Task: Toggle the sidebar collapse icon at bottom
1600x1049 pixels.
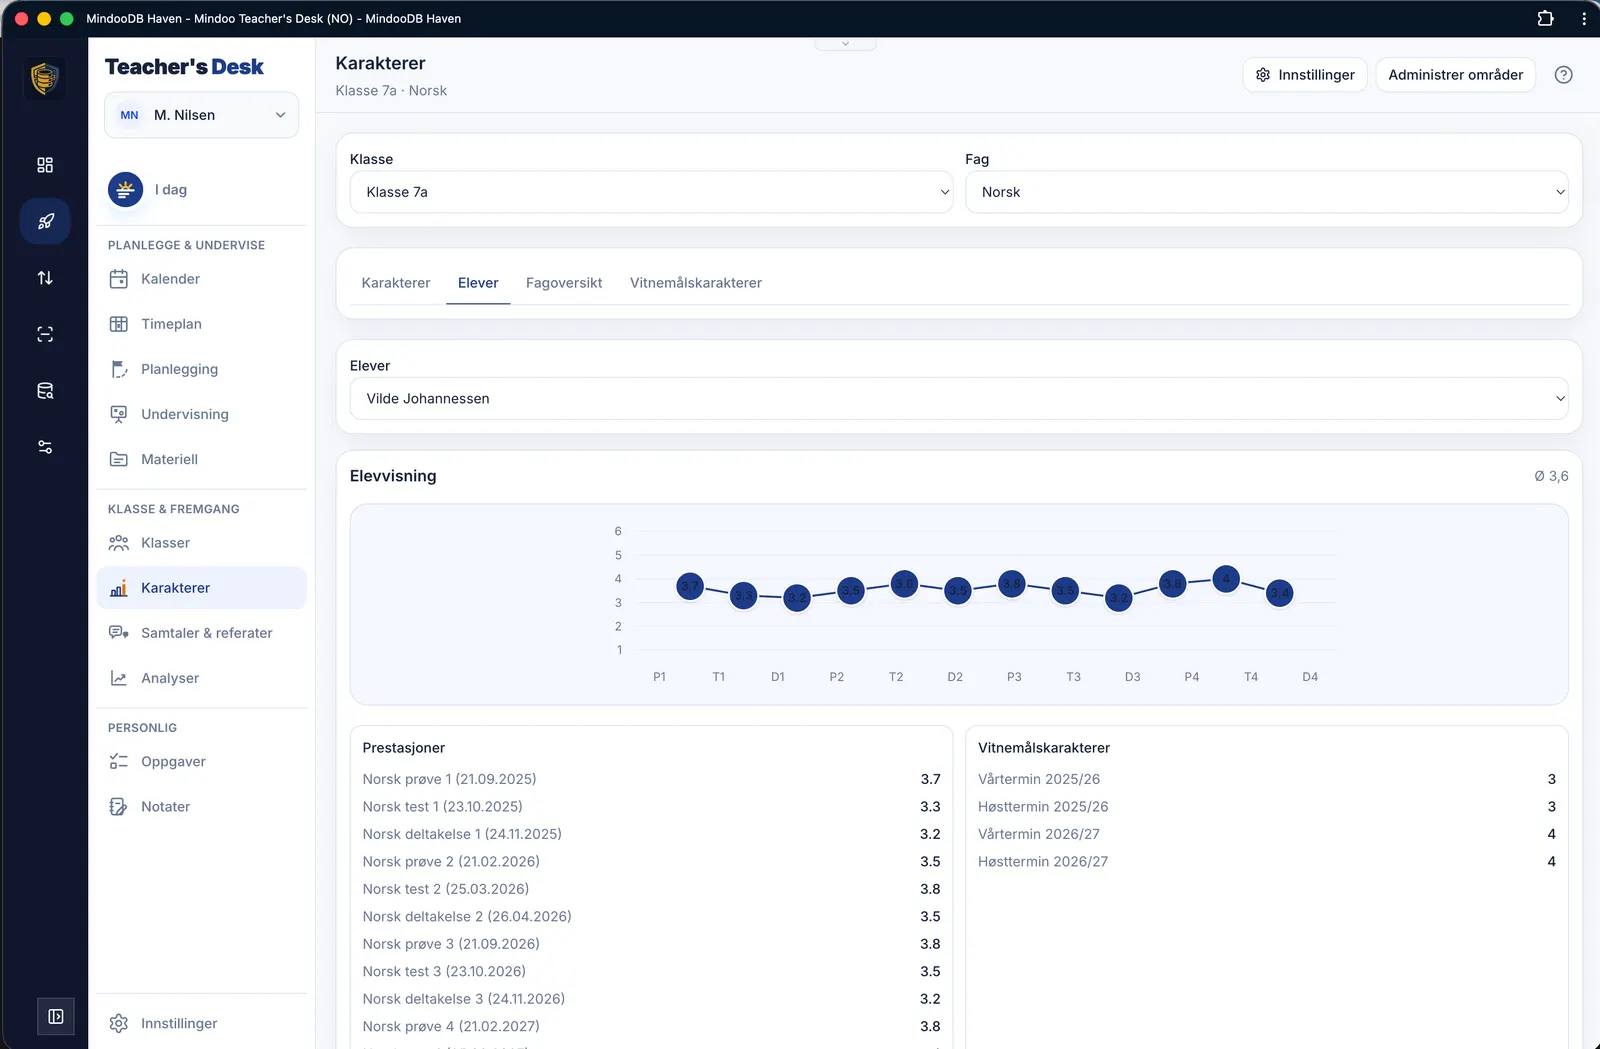Action: (56, 1016)
